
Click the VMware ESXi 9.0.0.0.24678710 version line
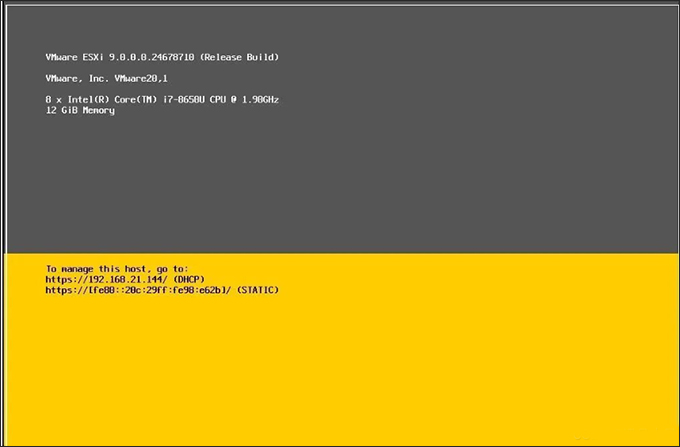162,57
